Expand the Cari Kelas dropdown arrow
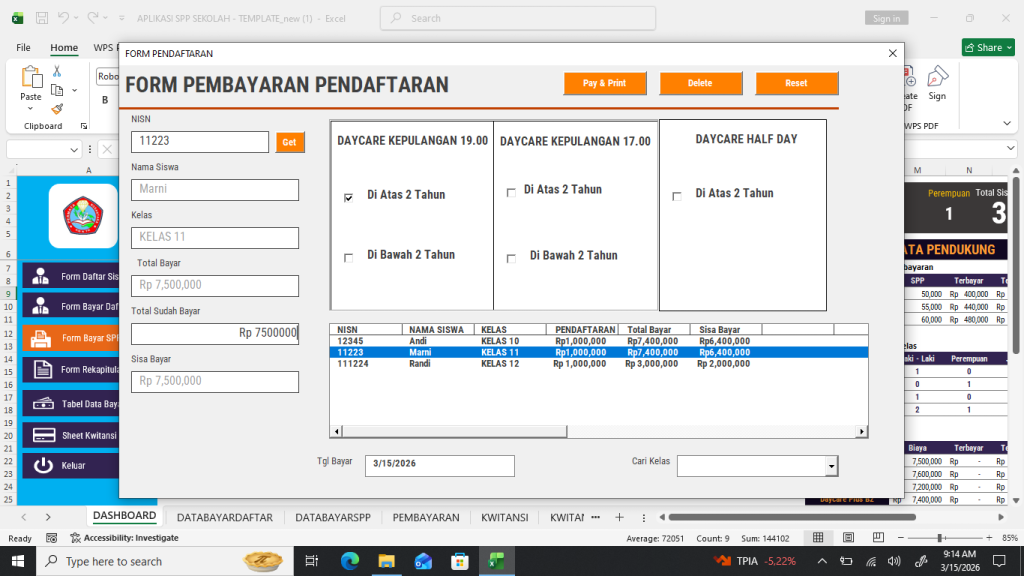The height and width of the screenshot is (576, 1024). click(x=830, y=467)
